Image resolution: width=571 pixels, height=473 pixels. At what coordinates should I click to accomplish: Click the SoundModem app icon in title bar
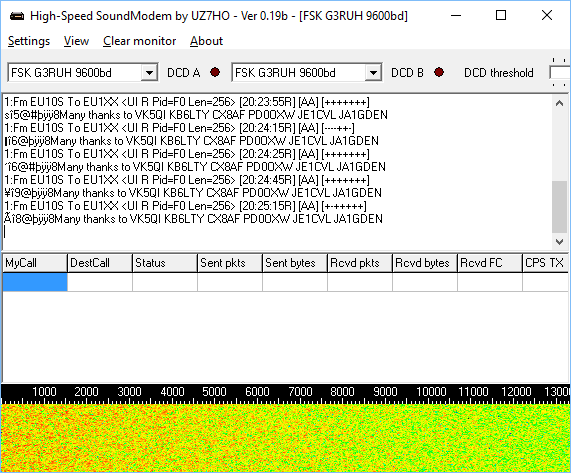(17, 16)
